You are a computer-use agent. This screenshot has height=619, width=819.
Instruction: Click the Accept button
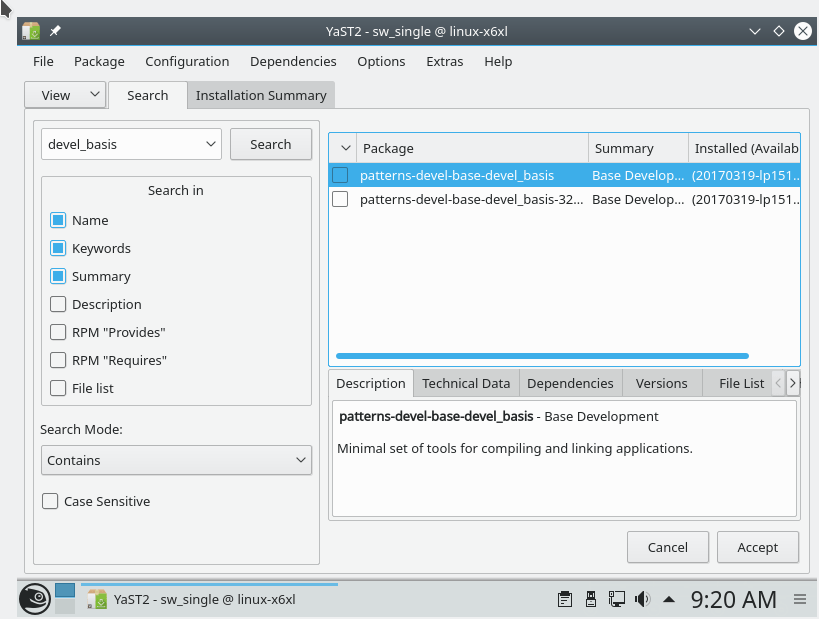[x=757, y=547]
